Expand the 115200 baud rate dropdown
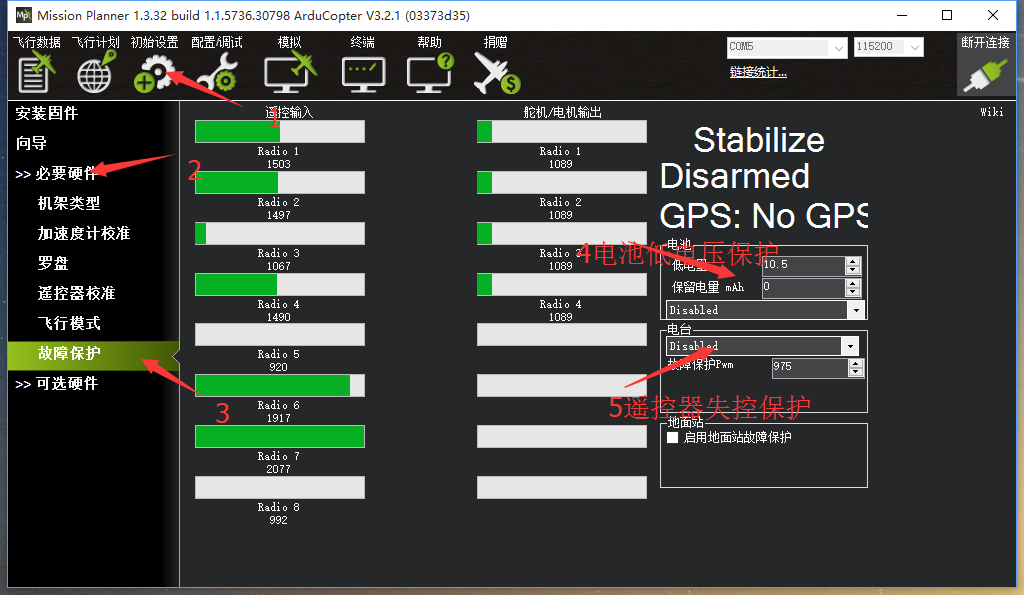This screenshot has width=1024, height=595. click(x=888, y=47)
